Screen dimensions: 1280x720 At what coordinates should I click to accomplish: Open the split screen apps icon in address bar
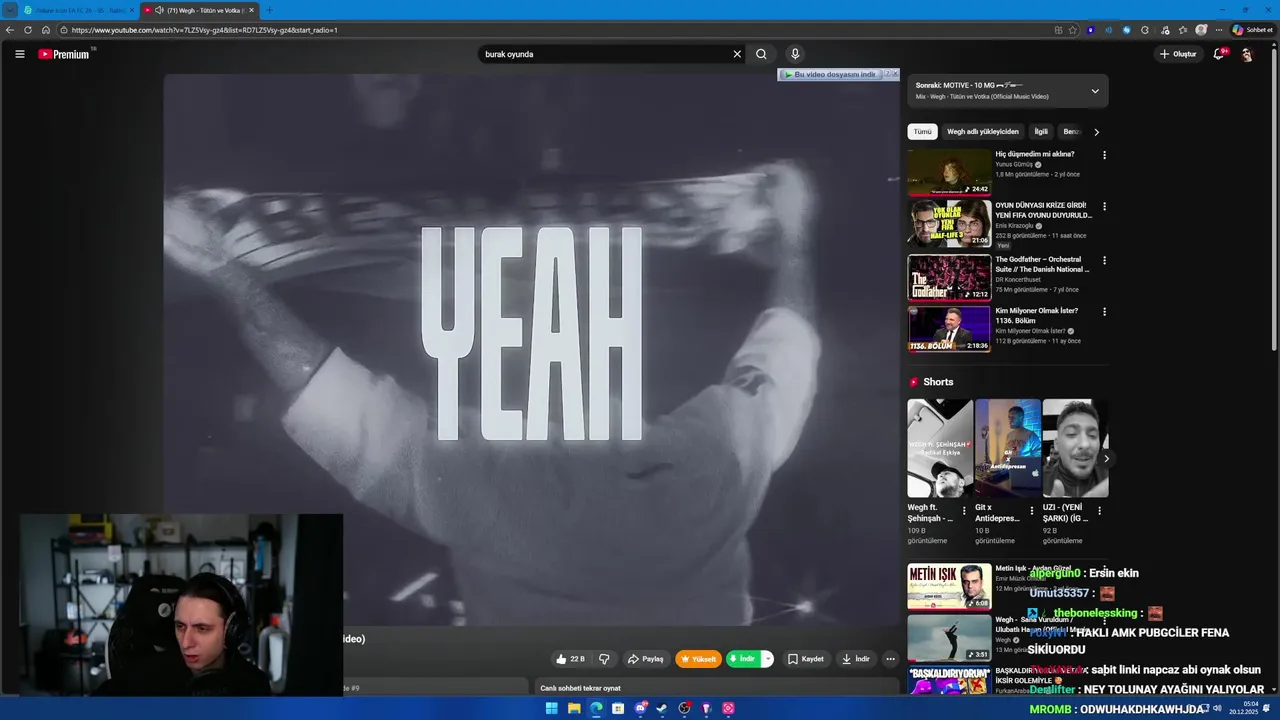(x=1058, y=30)
